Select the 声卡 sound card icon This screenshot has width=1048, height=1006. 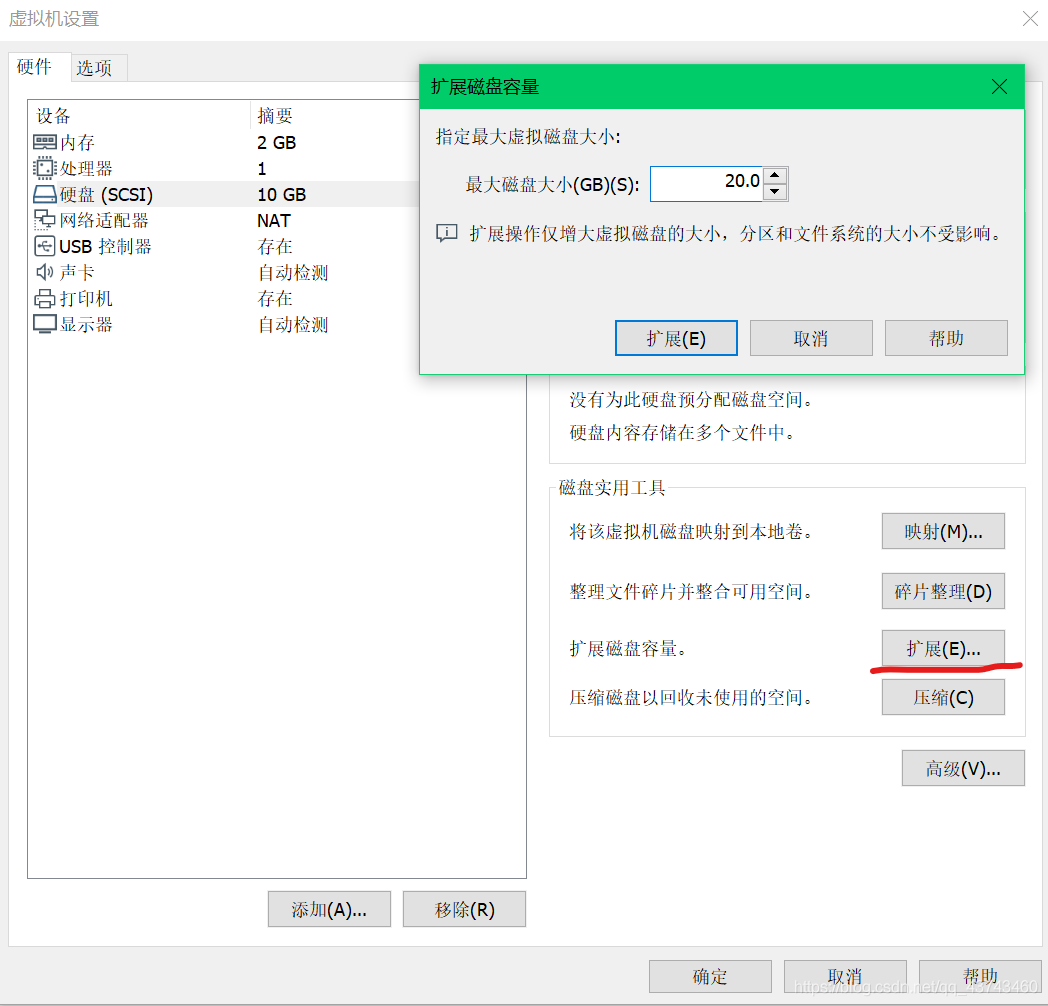tap(44, 272)
